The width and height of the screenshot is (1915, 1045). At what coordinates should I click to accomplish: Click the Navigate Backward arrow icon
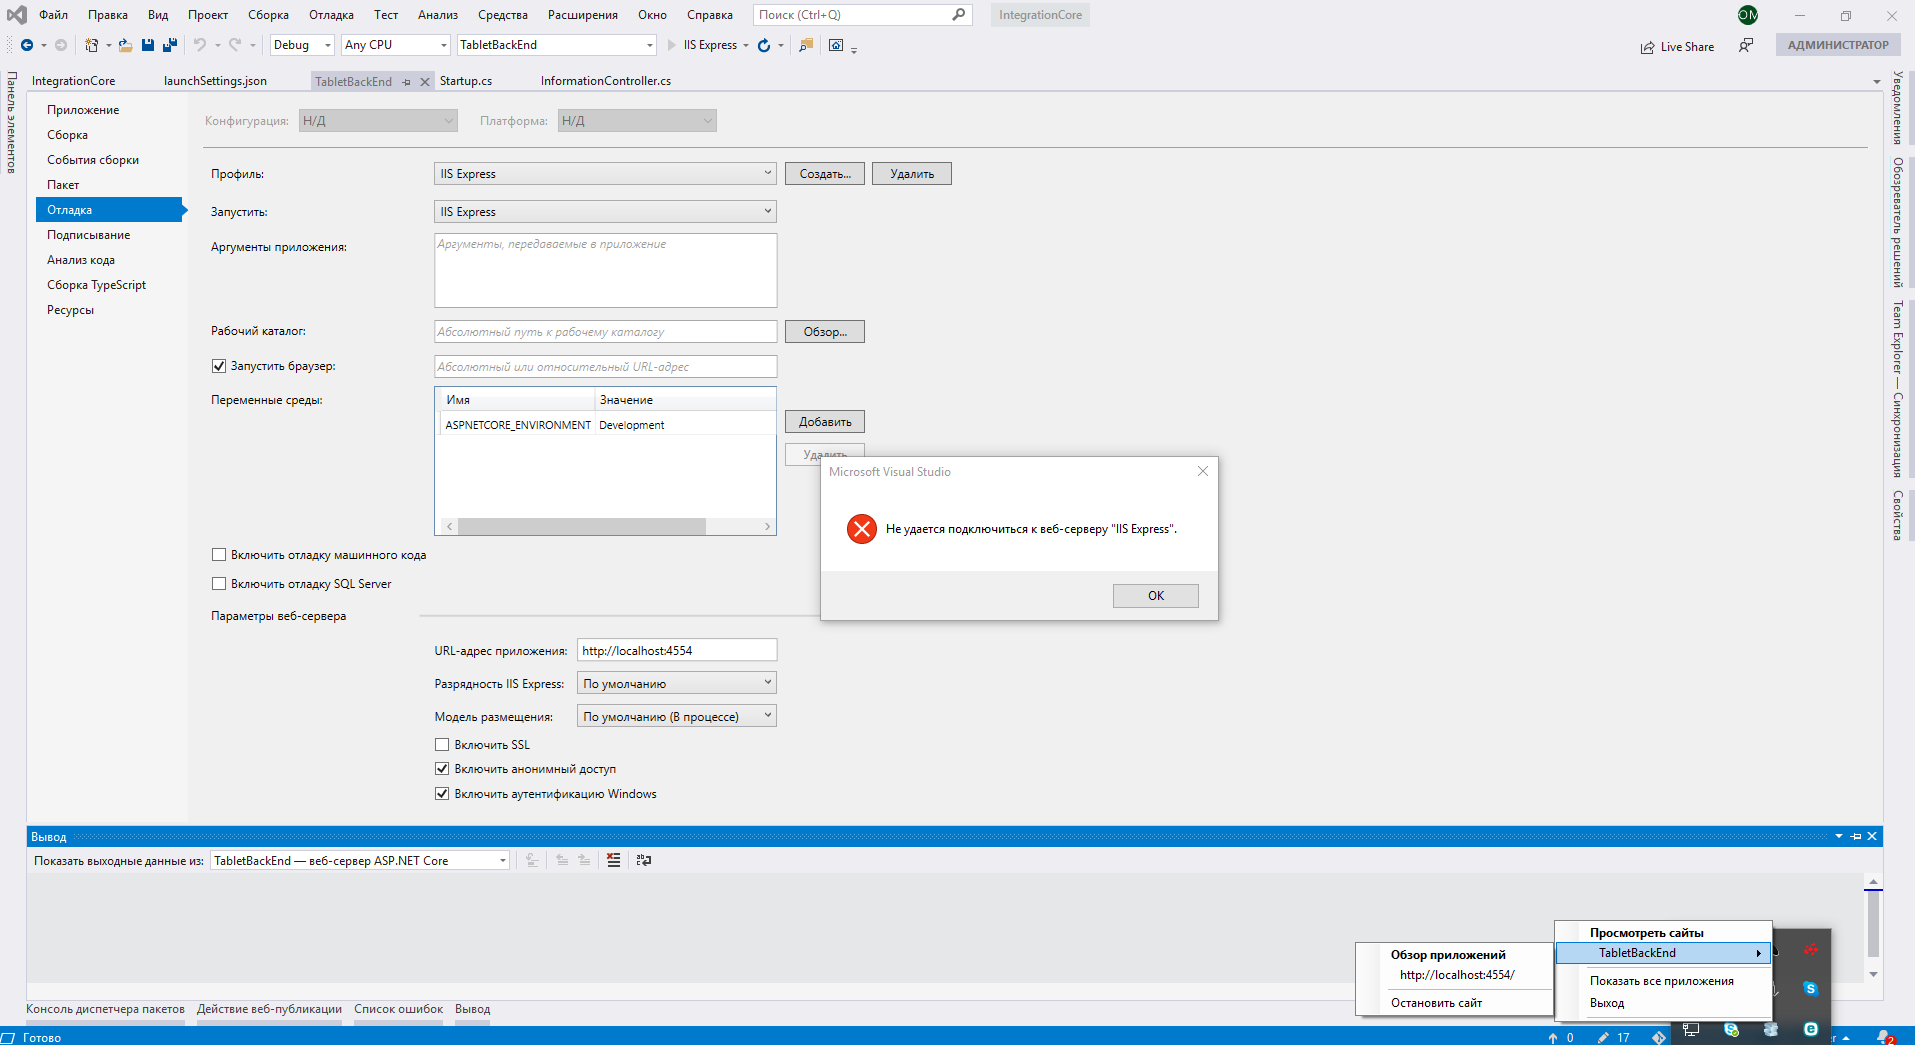pos(27,45)
